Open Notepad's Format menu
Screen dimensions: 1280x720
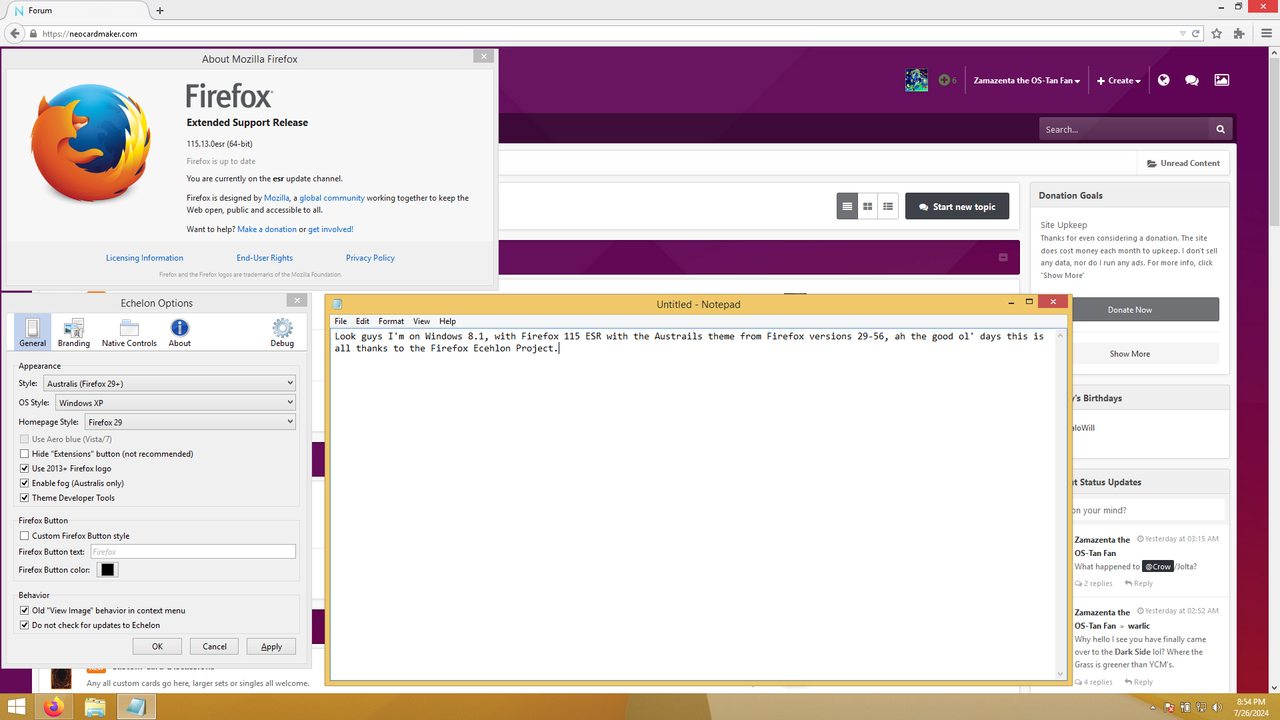point(391,320)
